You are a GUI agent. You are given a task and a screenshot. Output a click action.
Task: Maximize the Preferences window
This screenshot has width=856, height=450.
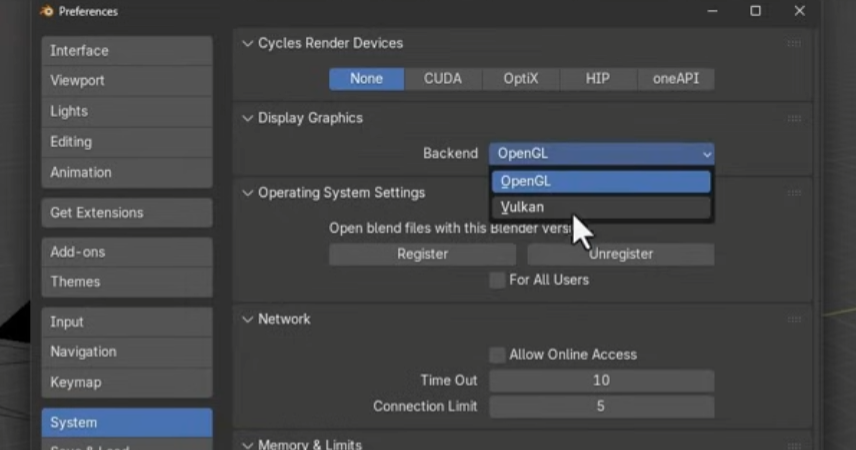point(756,11)
